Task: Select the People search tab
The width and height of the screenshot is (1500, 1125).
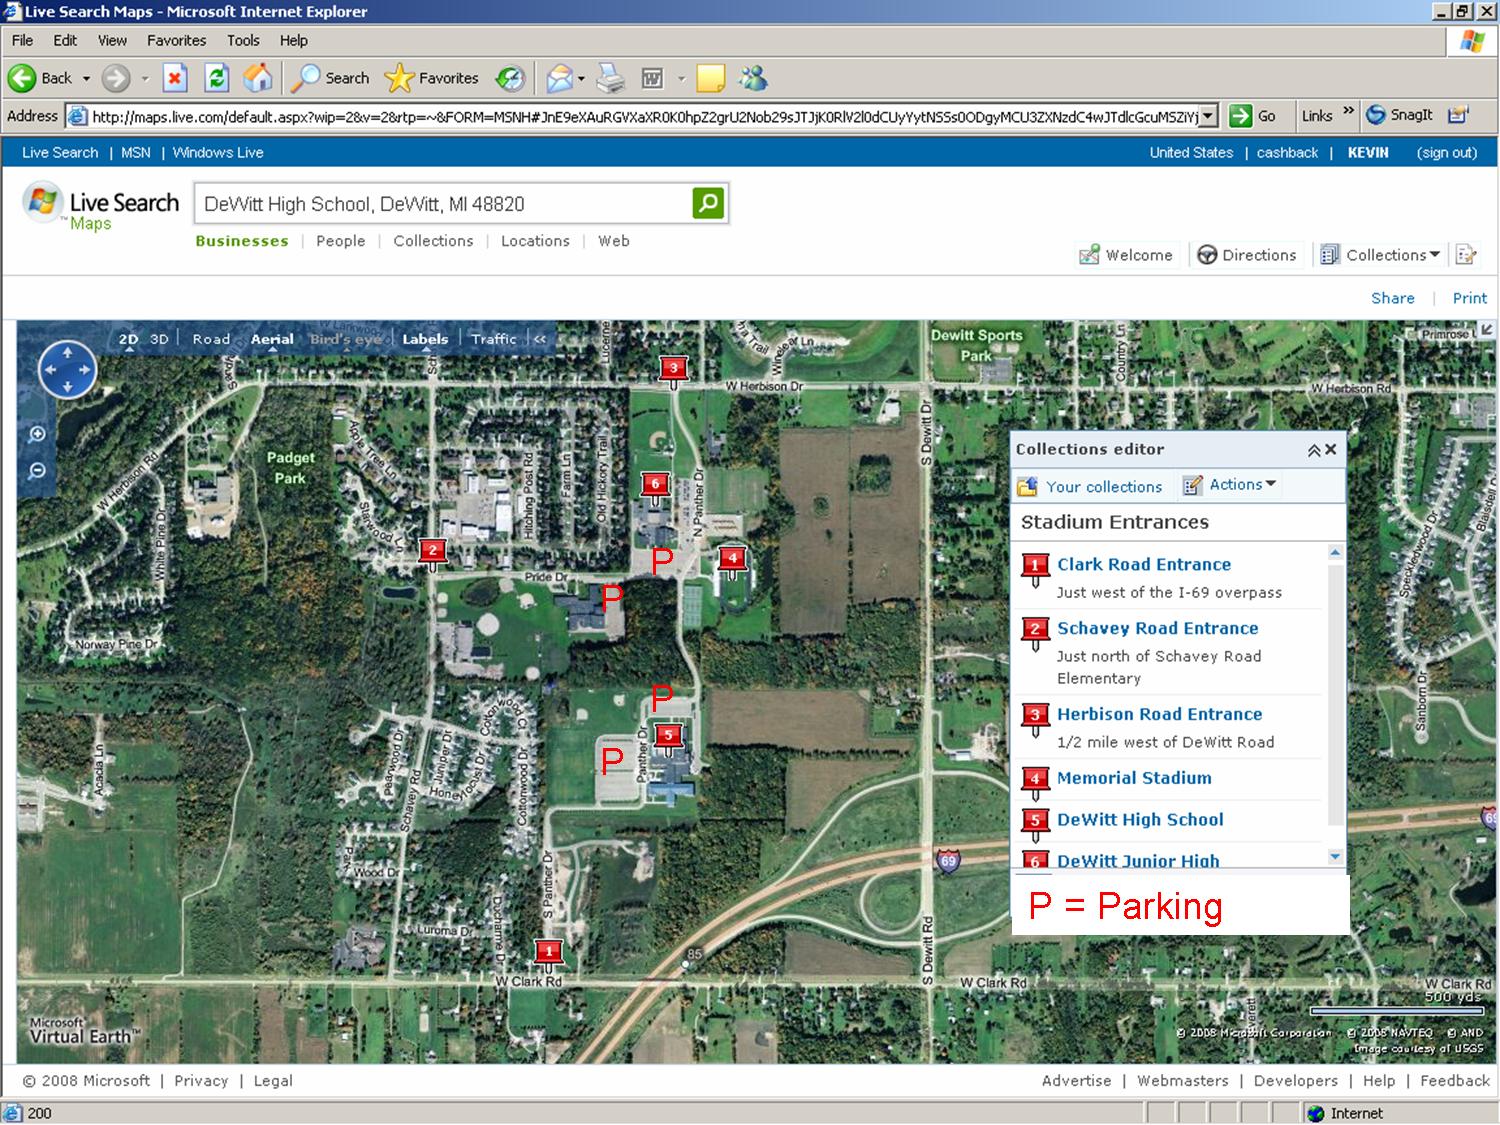Action: (340, 241)
